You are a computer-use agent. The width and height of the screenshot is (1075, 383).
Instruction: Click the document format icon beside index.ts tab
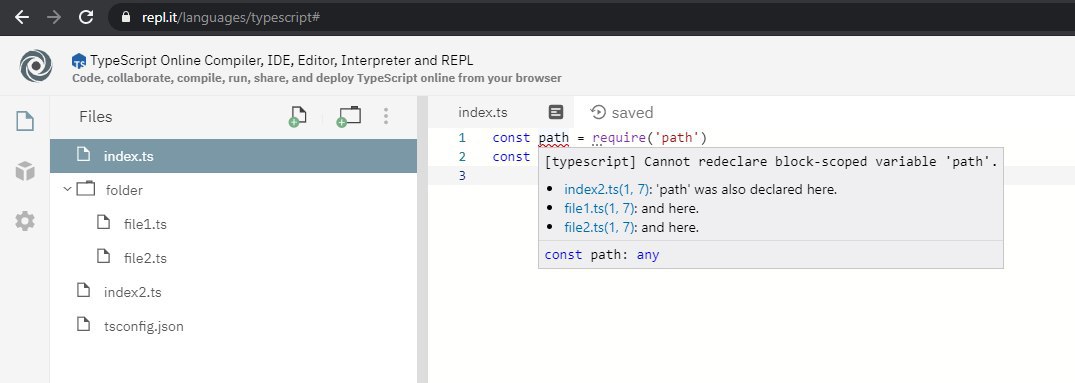click(556, 112)
